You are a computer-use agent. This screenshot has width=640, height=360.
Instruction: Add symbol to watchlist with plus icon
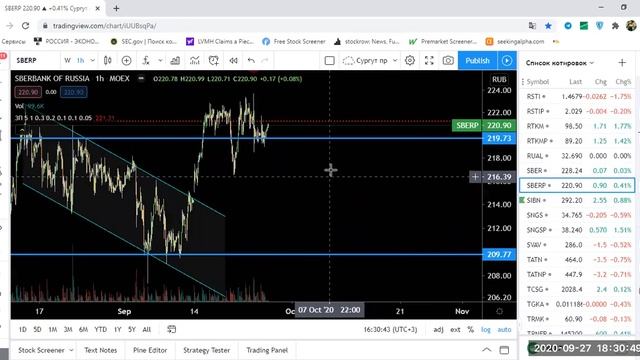click(x=622, y=62)
